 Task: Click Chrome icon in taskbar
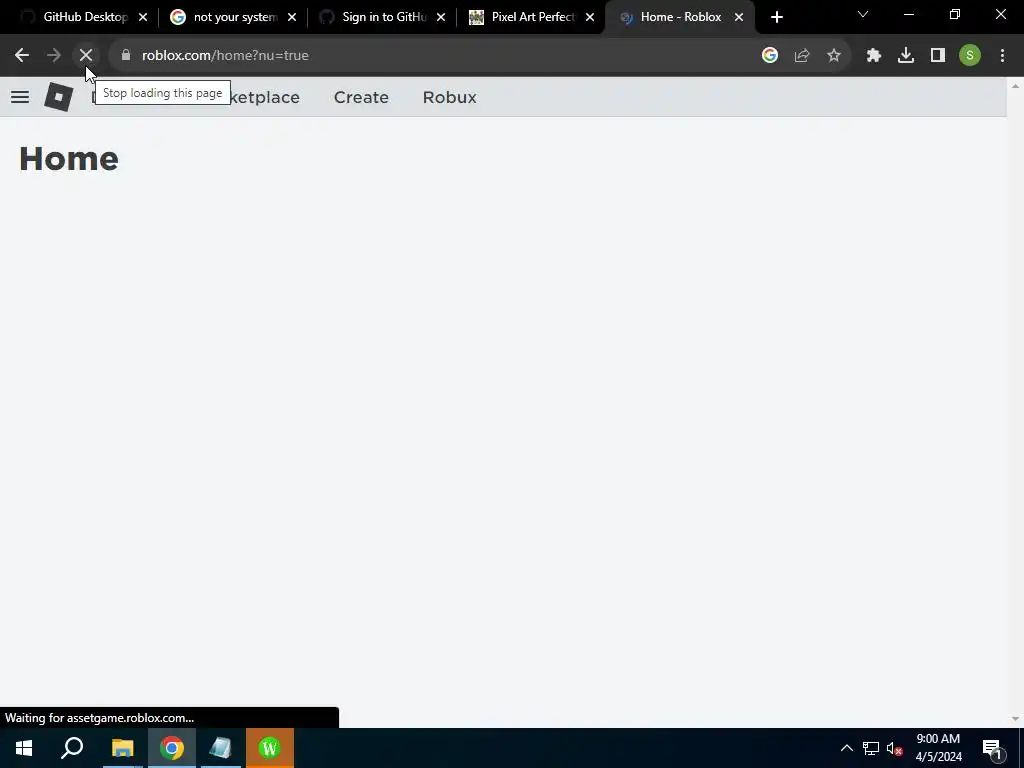pyautogui.click(x=172, y=748)
